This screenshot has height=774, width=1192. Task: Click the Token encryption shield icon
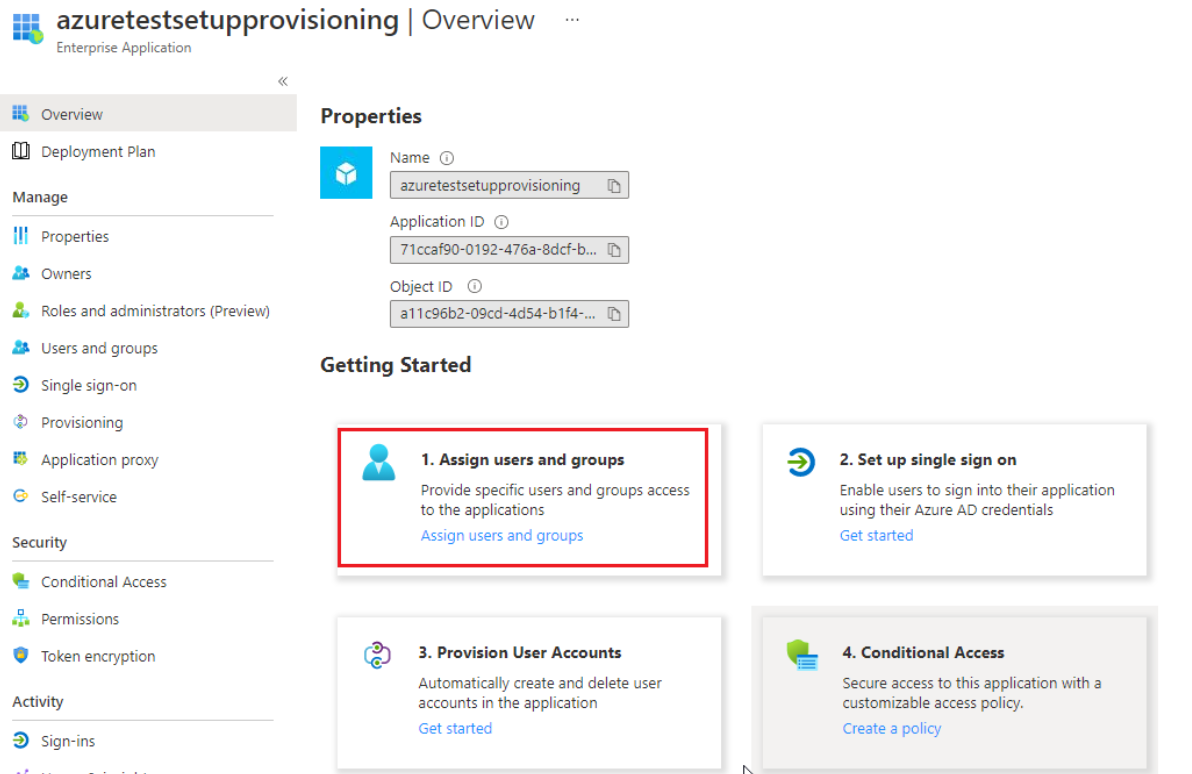[21, 655]
